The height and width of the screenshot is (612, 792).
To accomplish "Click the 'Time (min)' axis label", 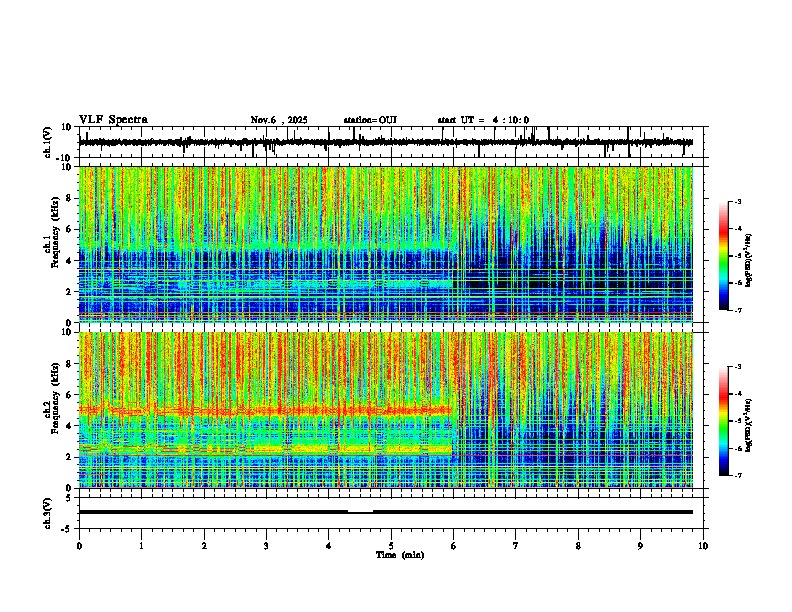I will tap(400, 555).
